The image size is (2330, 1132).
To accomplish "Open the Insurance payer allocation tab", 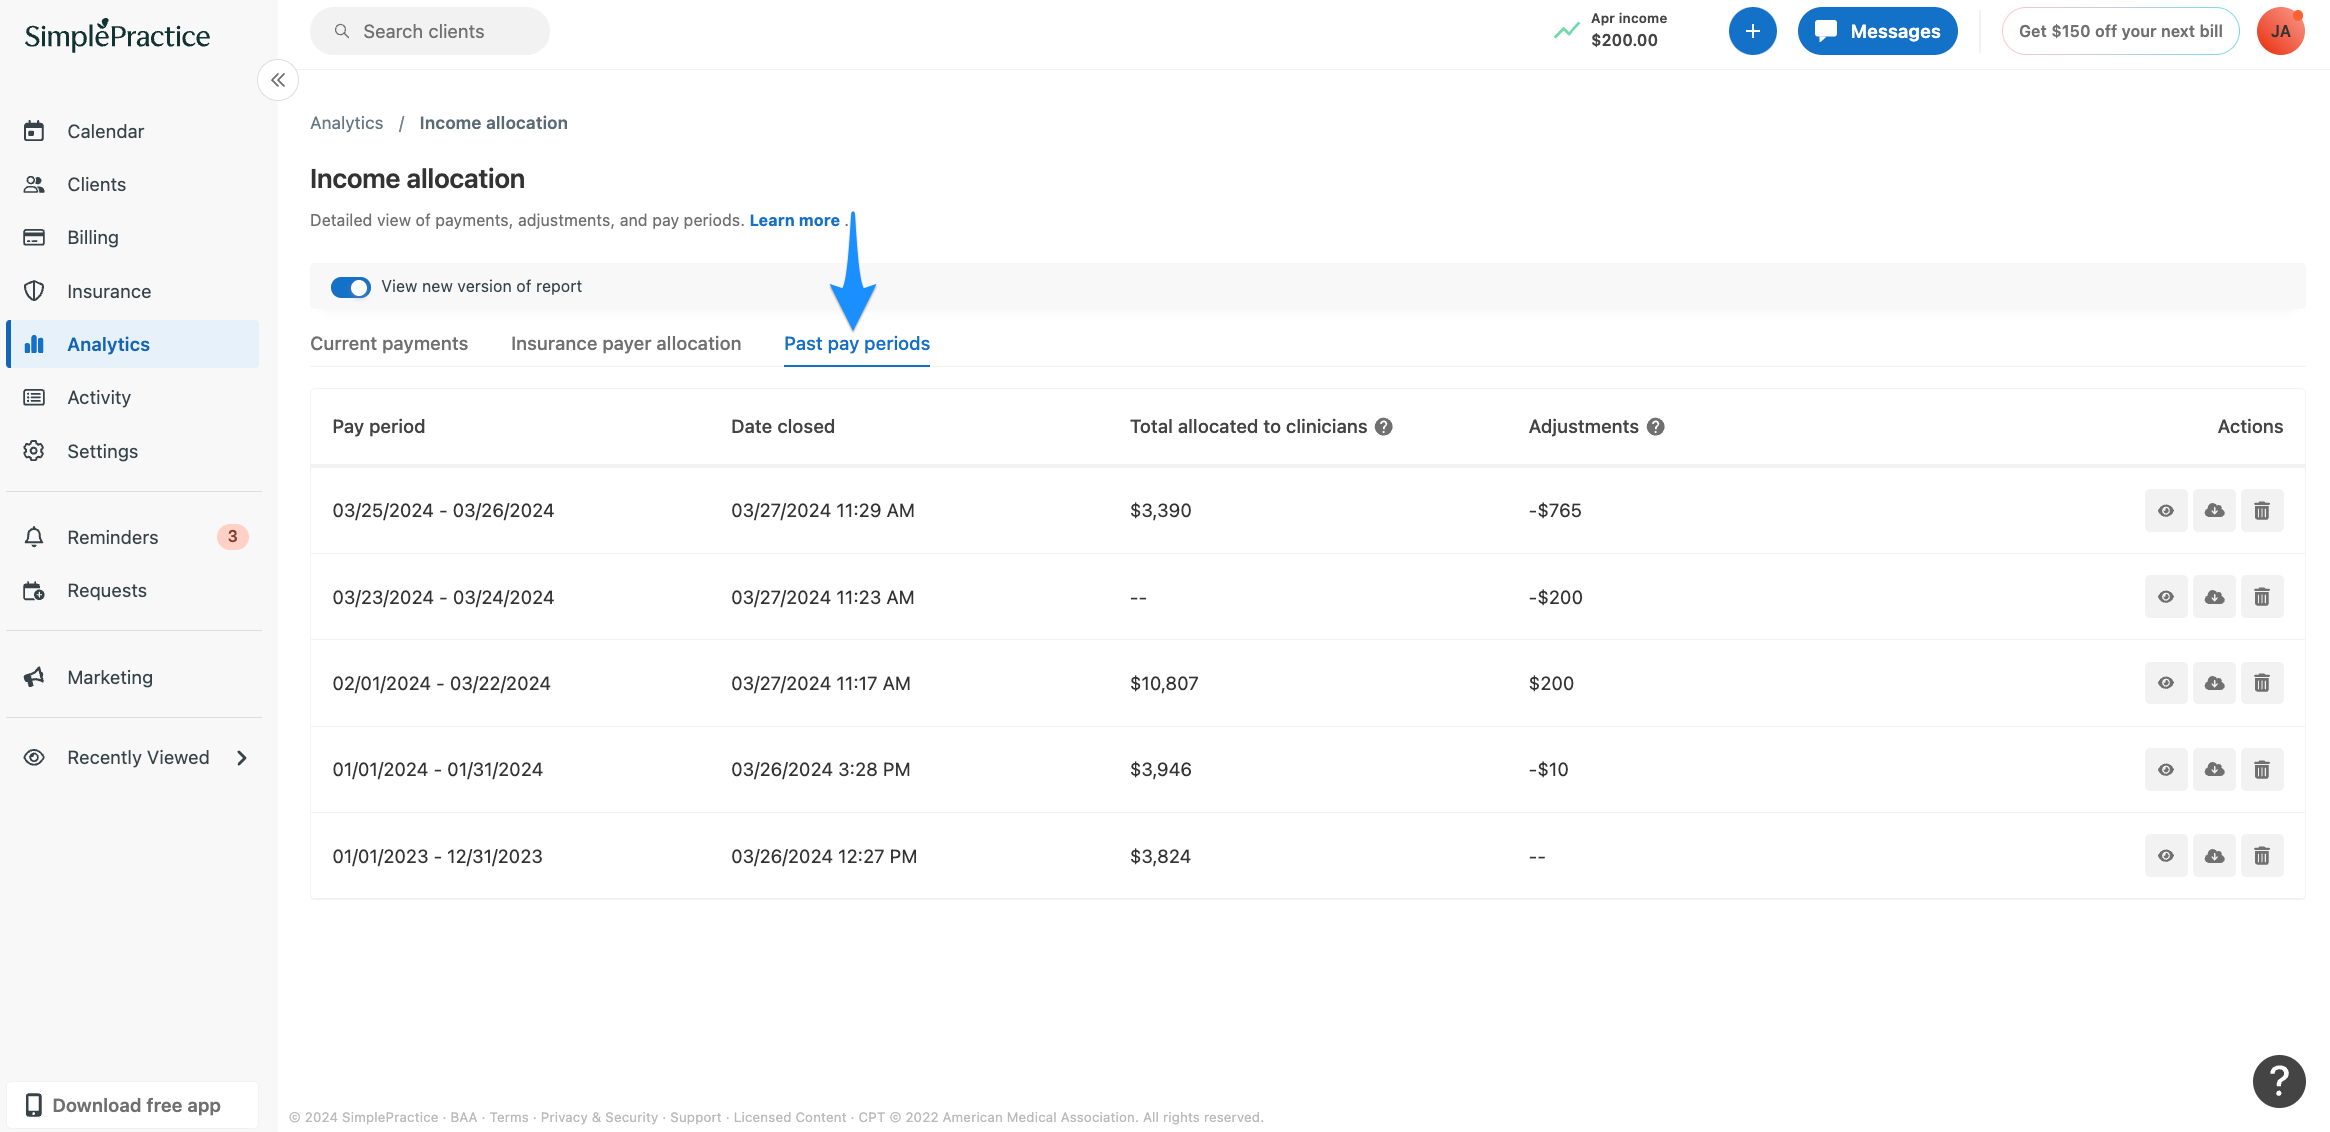I will (x=625, y=343).
